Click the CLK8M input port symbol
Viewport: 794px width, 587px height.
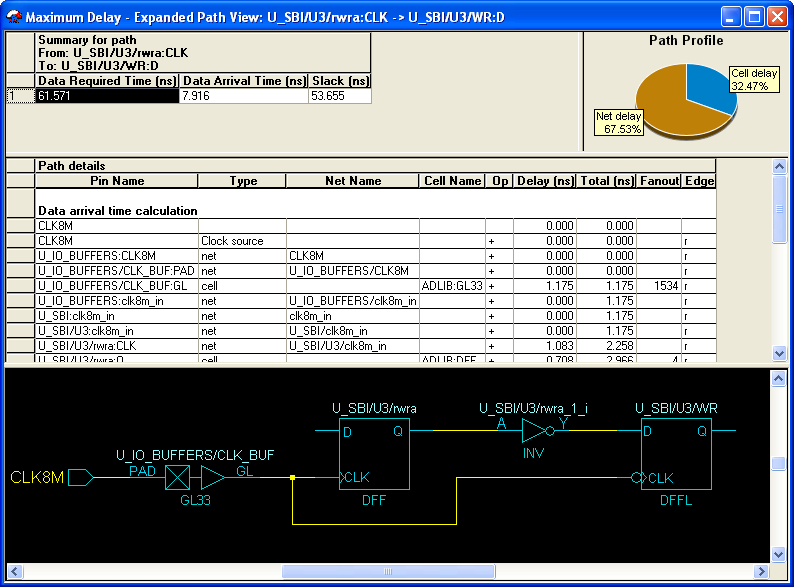tap(81, 478)
